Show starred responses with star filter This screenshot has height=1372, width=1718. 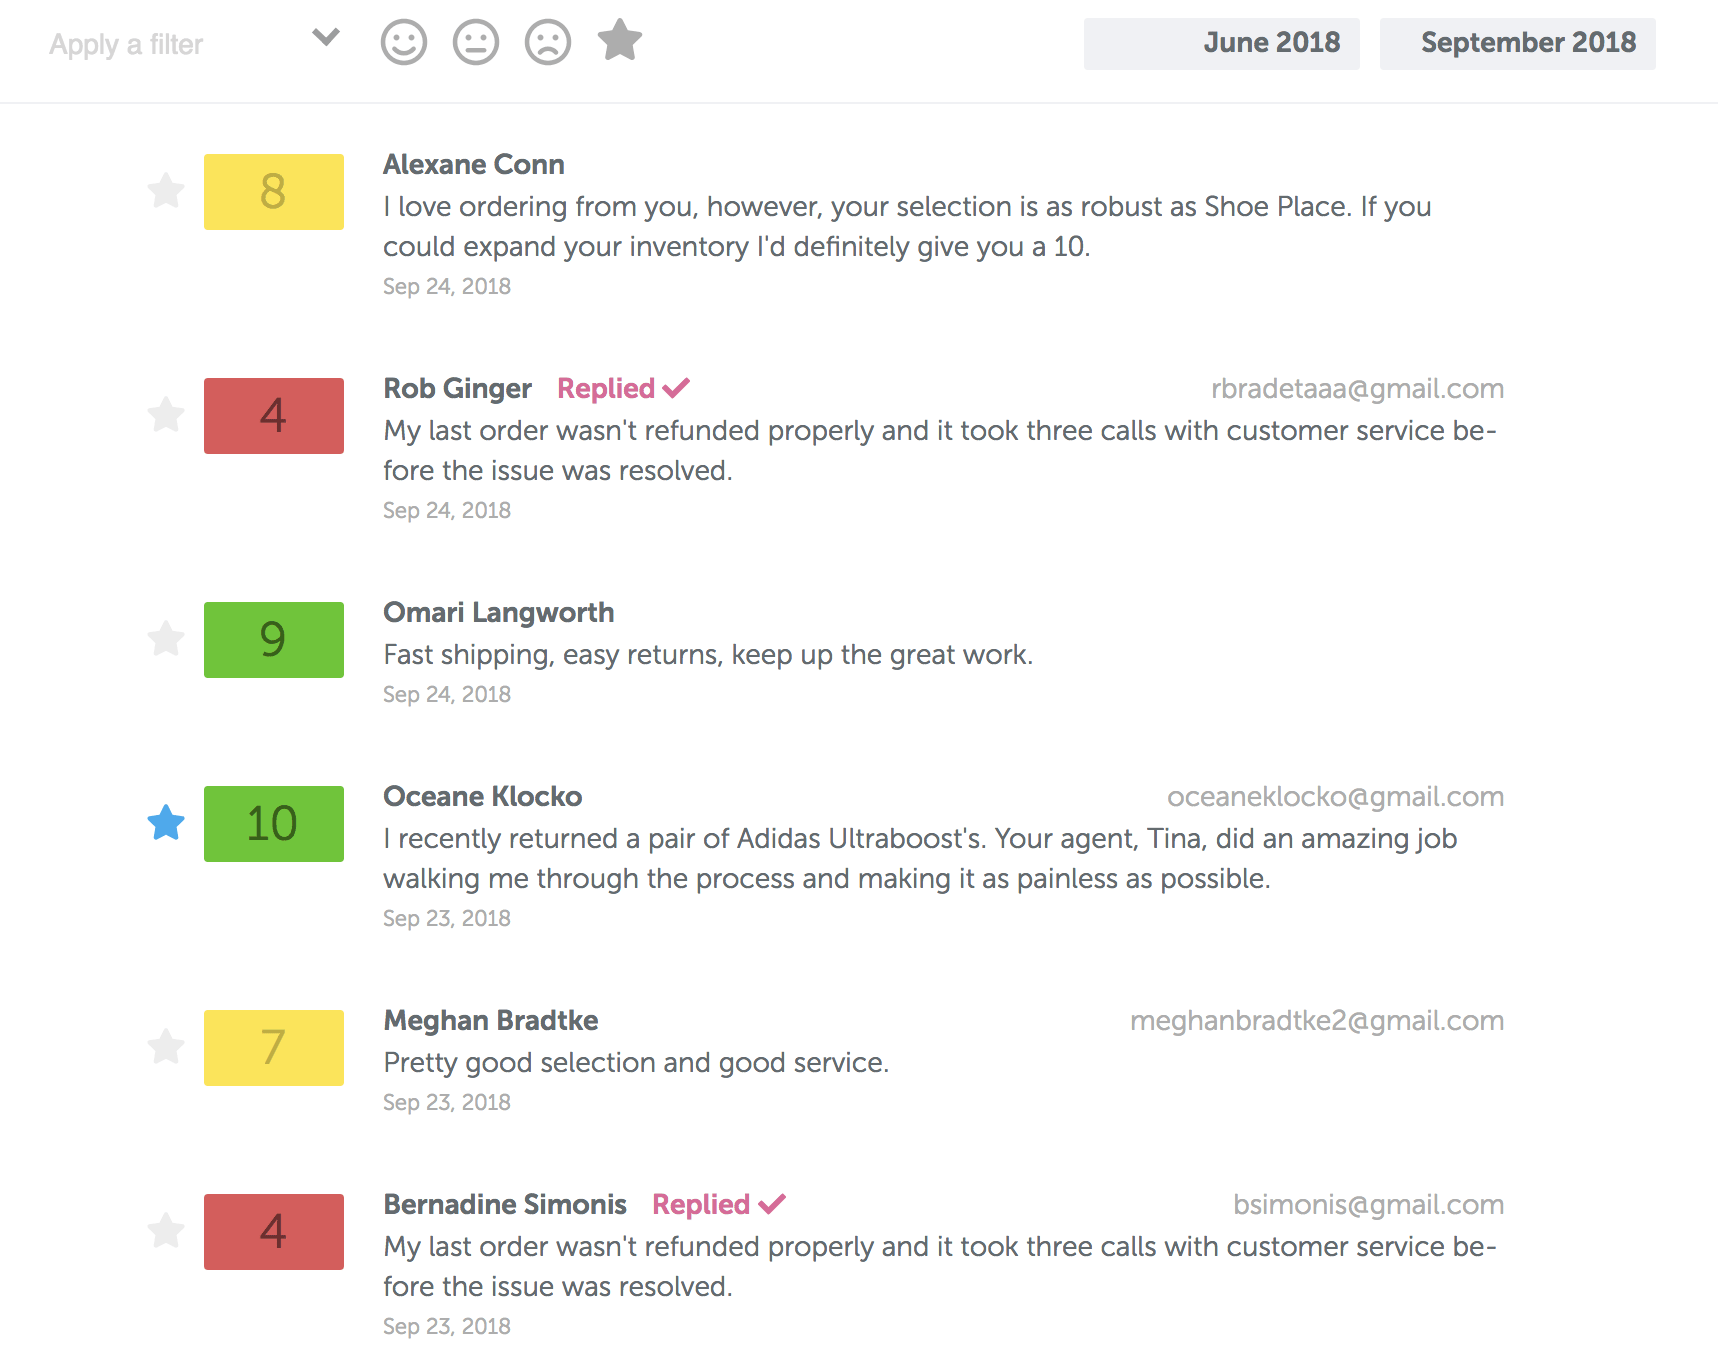pyautogui.click(x=620, y=41)
